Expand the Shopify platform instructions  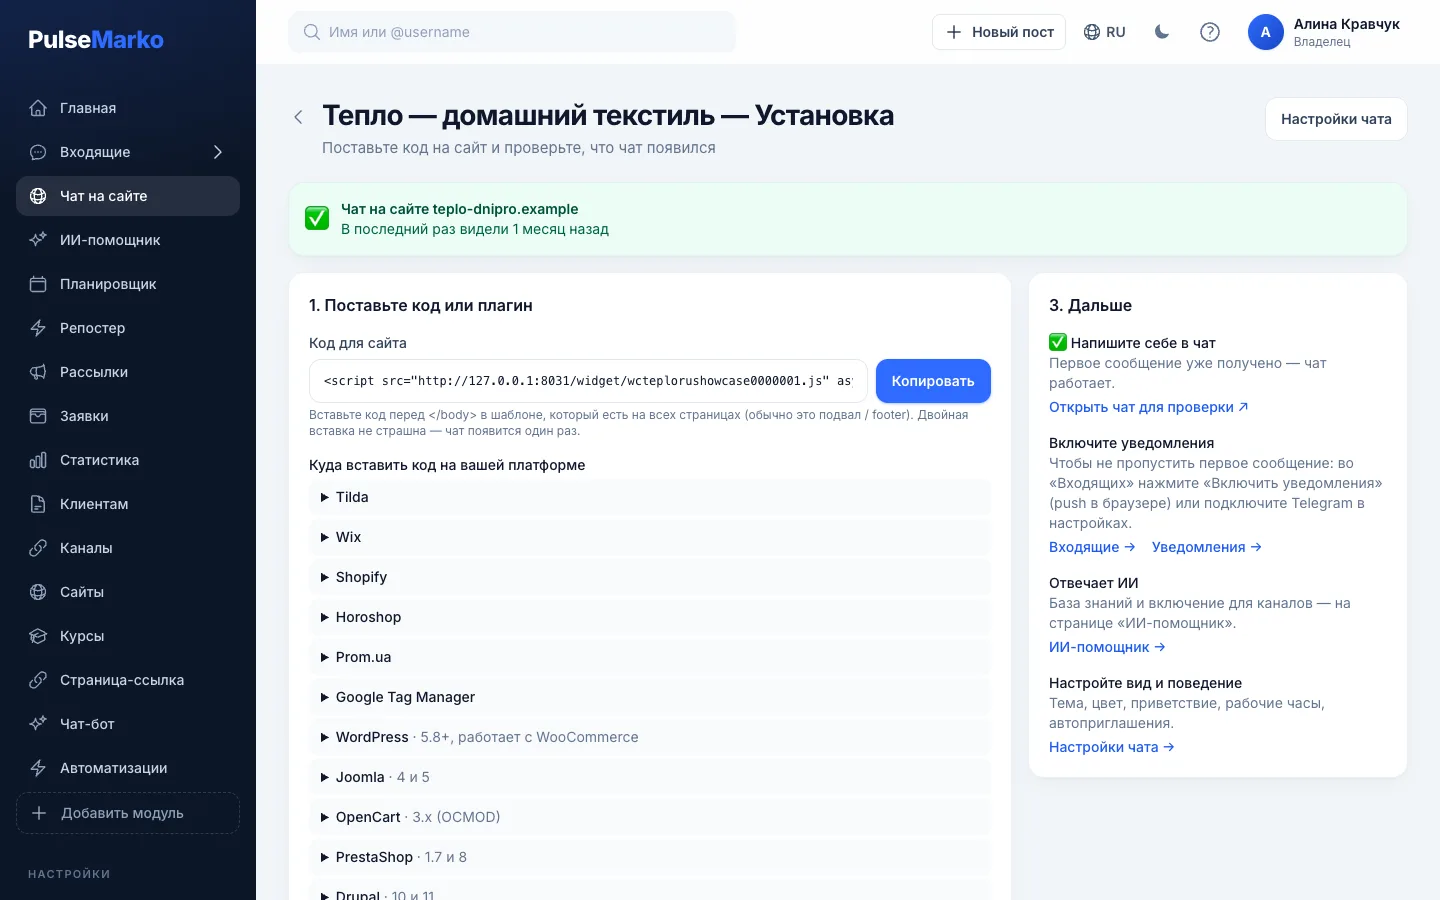click(650, 577)
